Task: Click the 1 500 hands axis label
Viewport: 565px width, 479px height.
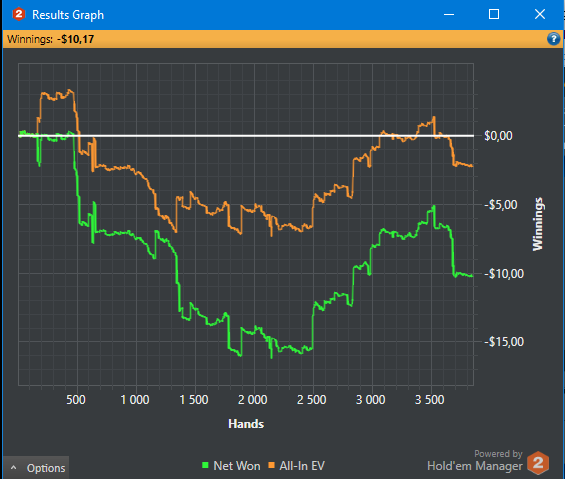Action: tap(194, 400)
